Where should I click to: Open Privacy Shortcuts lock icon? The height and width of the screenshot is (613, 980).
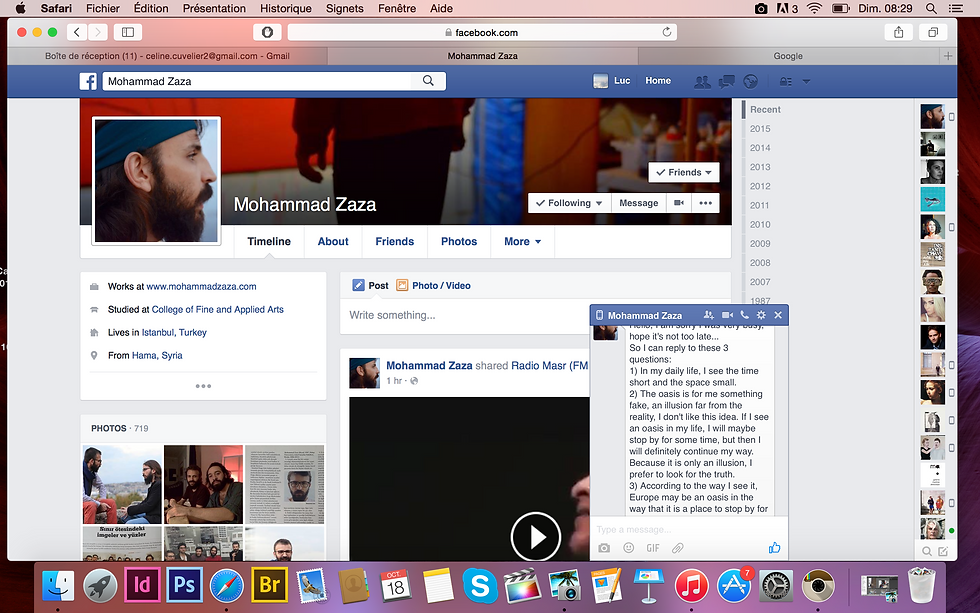786,81
